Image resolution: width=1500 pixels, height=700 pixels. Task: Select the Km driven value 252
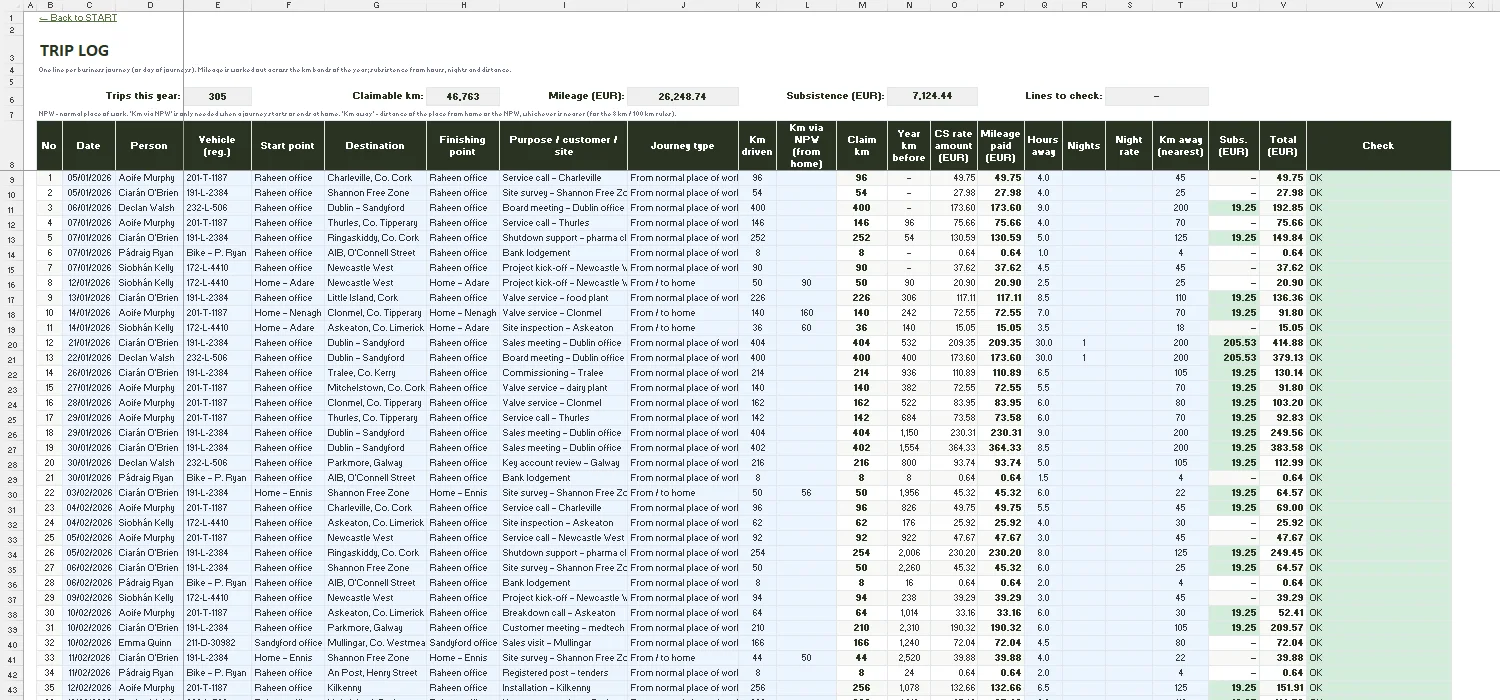tap(757, 238)
